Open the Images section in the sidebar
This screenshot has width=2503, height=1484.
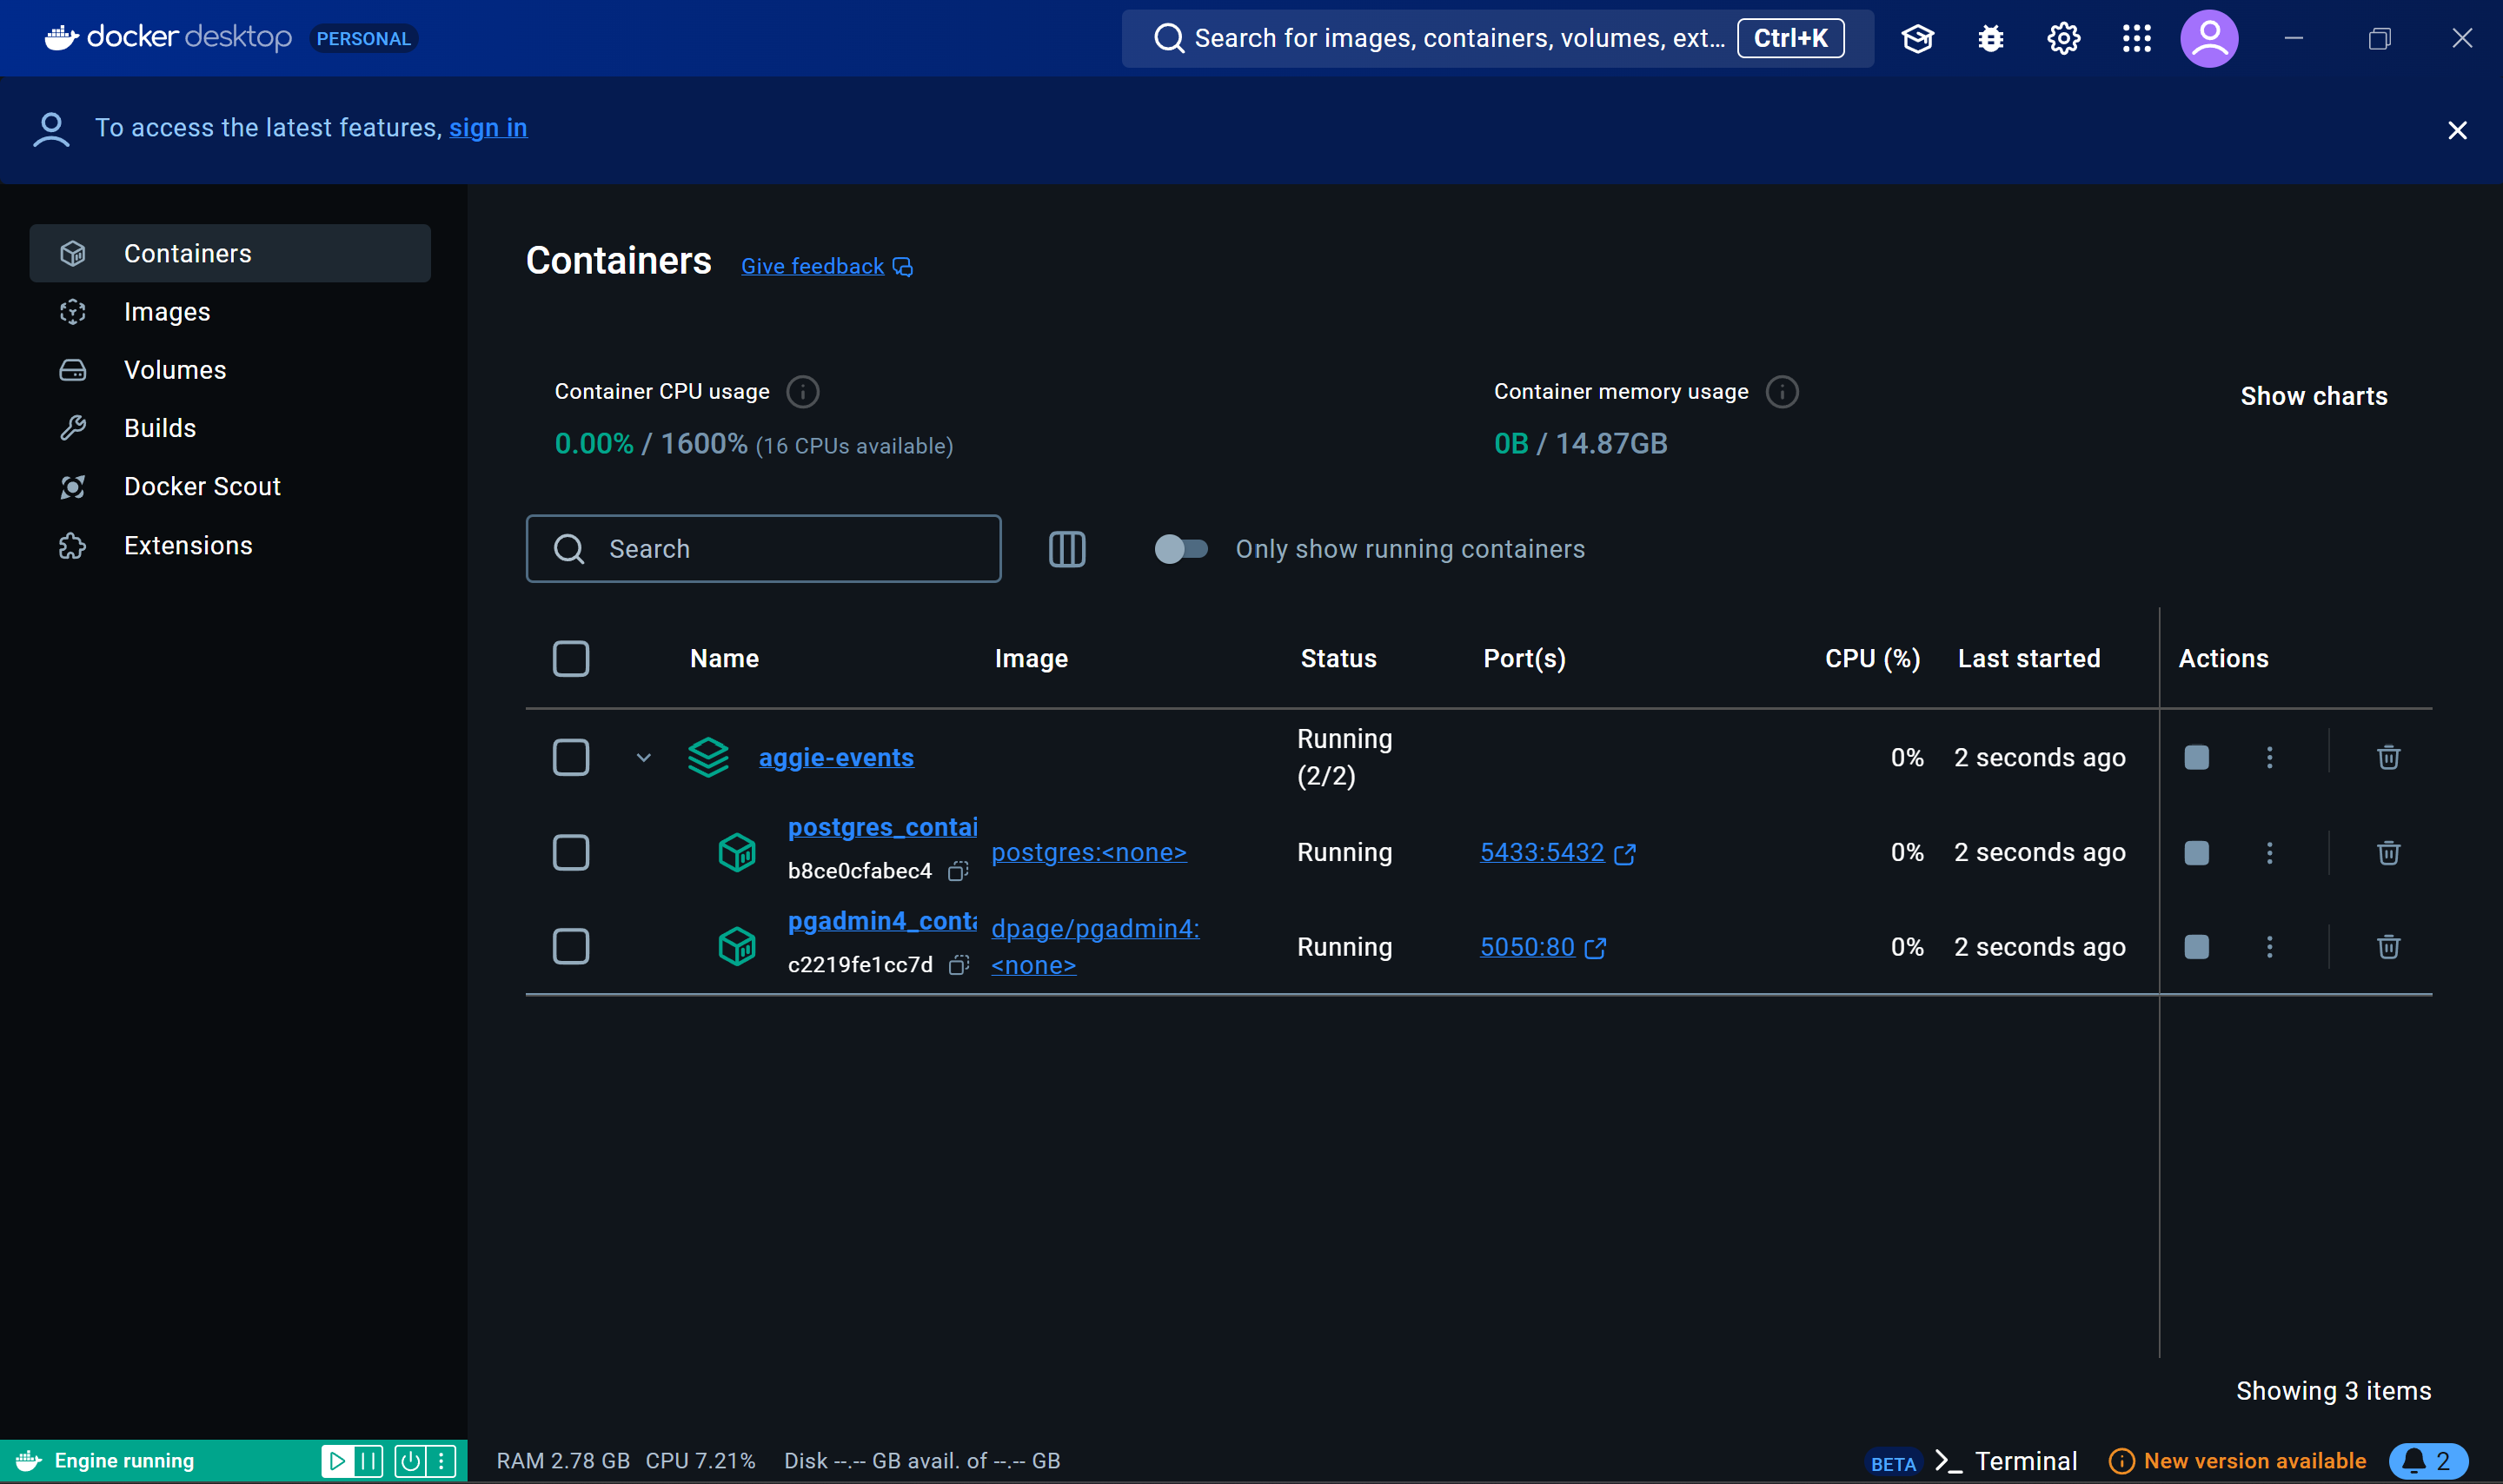click(167, 311)
